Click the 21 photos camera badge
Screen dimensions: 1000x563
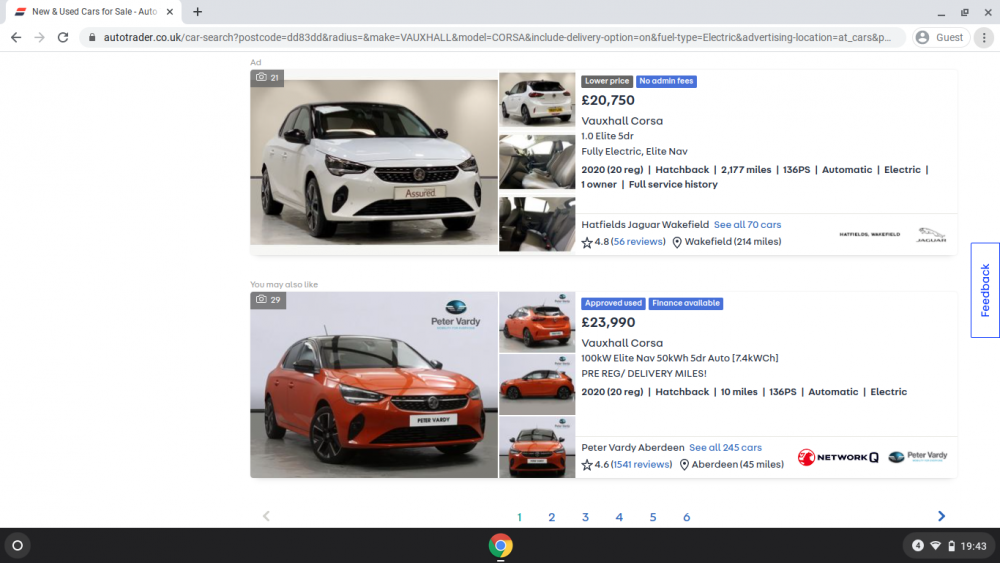267,78
